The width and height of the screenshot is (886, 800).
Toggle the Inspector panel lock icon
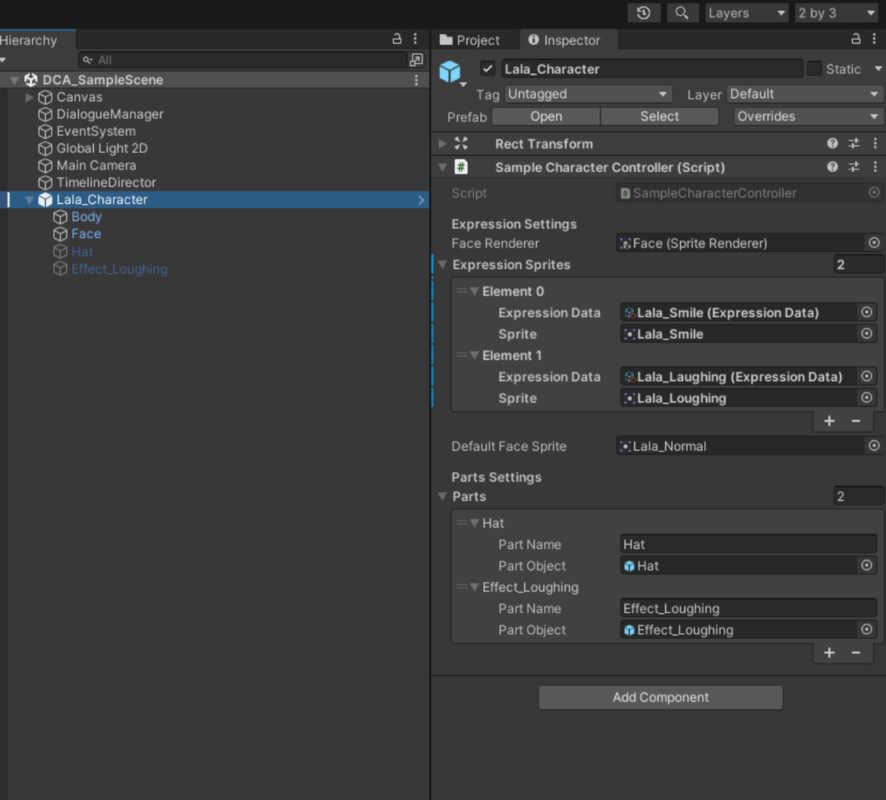(x=856, y=38)
